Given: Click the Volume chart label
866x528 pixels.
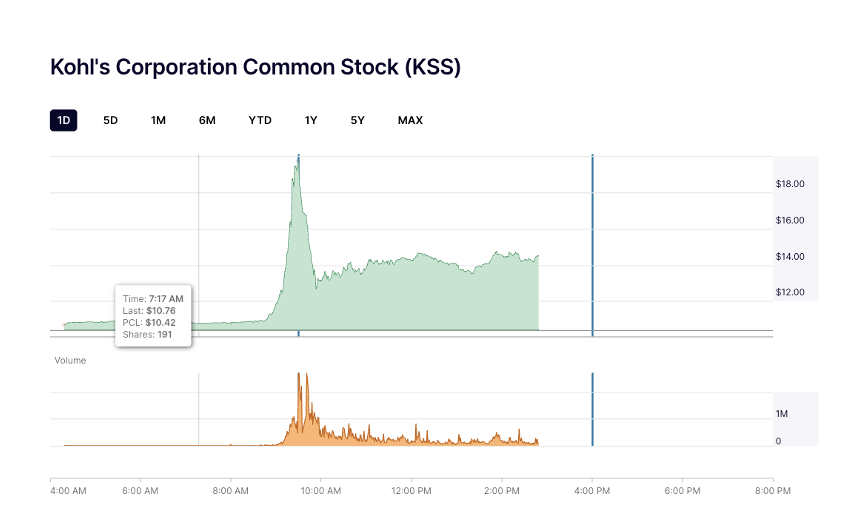Looking at the screenshot, I should coord(70,360).
